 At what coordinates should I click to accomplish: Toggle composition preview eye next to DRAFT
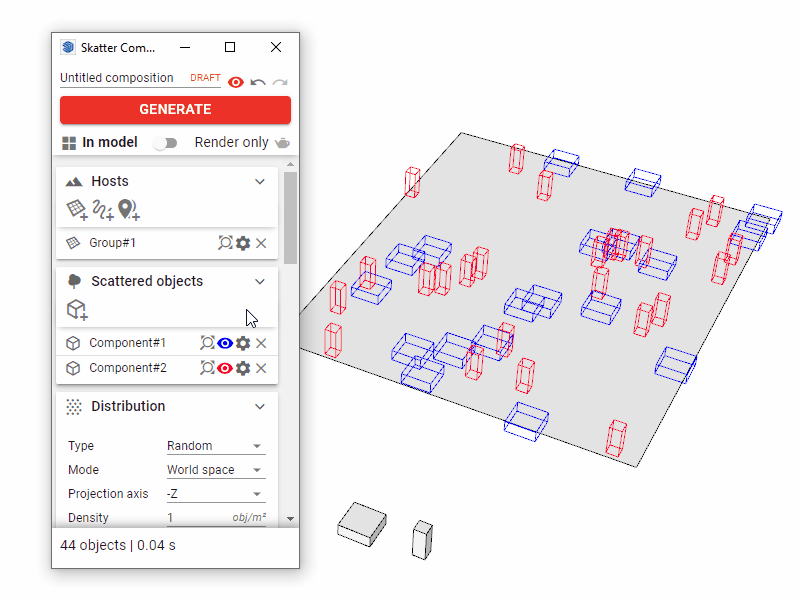click(x=236, y=81)
